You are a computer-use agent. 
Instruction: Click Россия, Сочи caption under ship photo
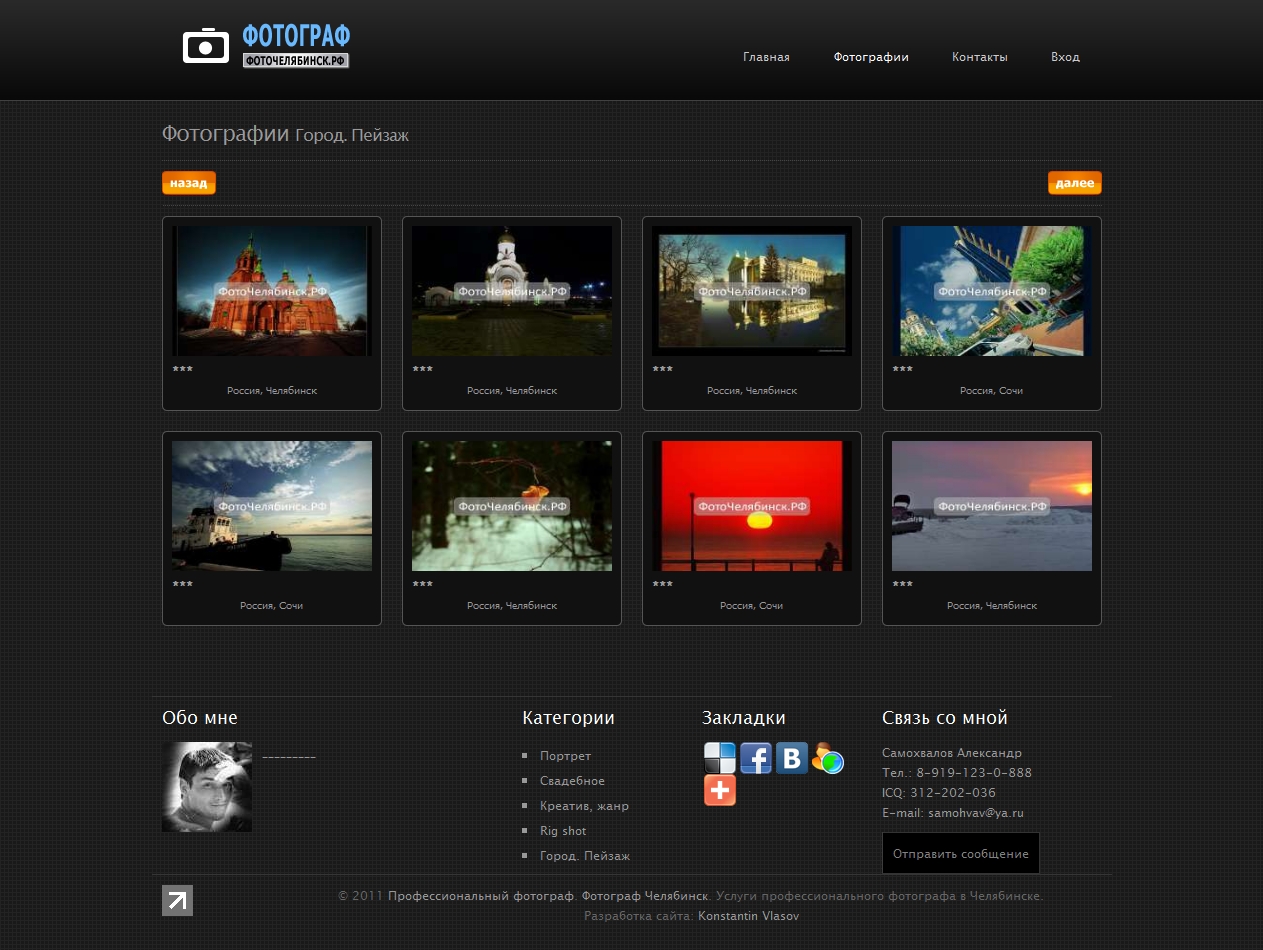272,606
